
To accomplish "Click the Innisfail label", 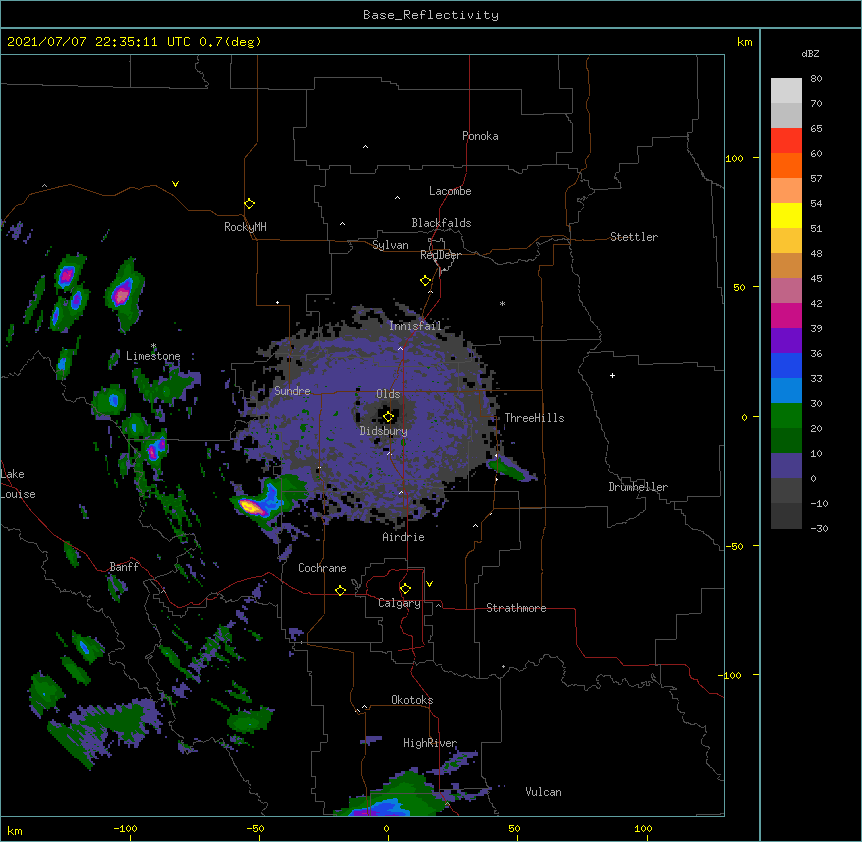I will (415, 326).
